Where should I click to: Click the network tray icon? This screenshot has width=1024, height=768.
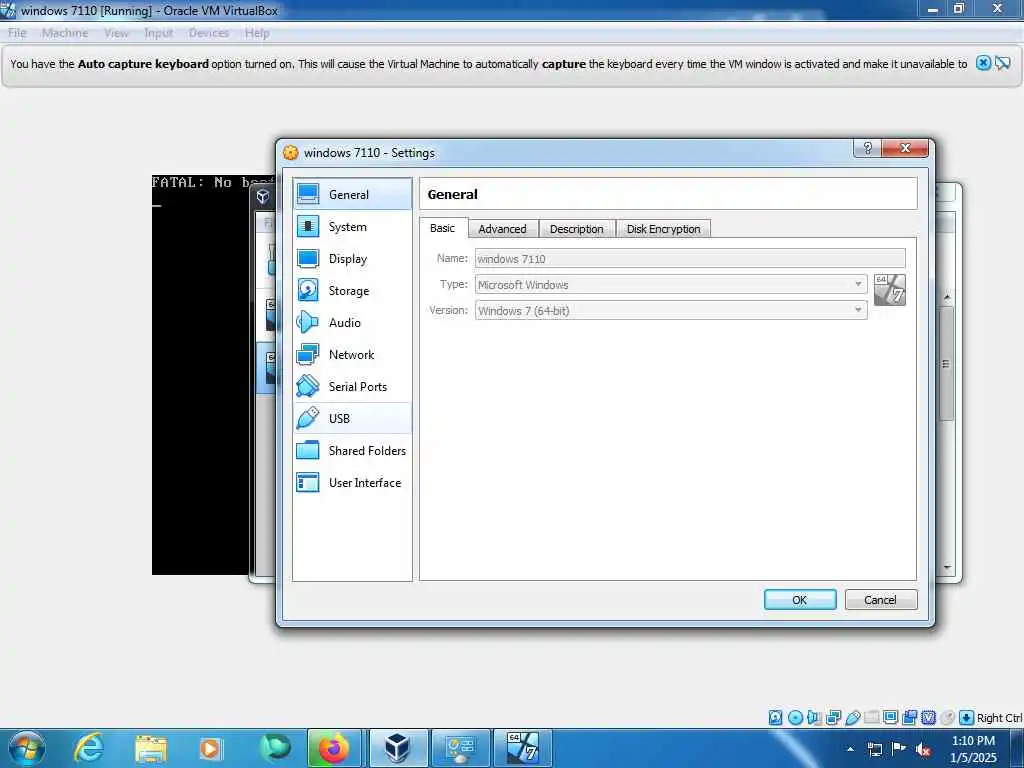(x=874, y=749)
